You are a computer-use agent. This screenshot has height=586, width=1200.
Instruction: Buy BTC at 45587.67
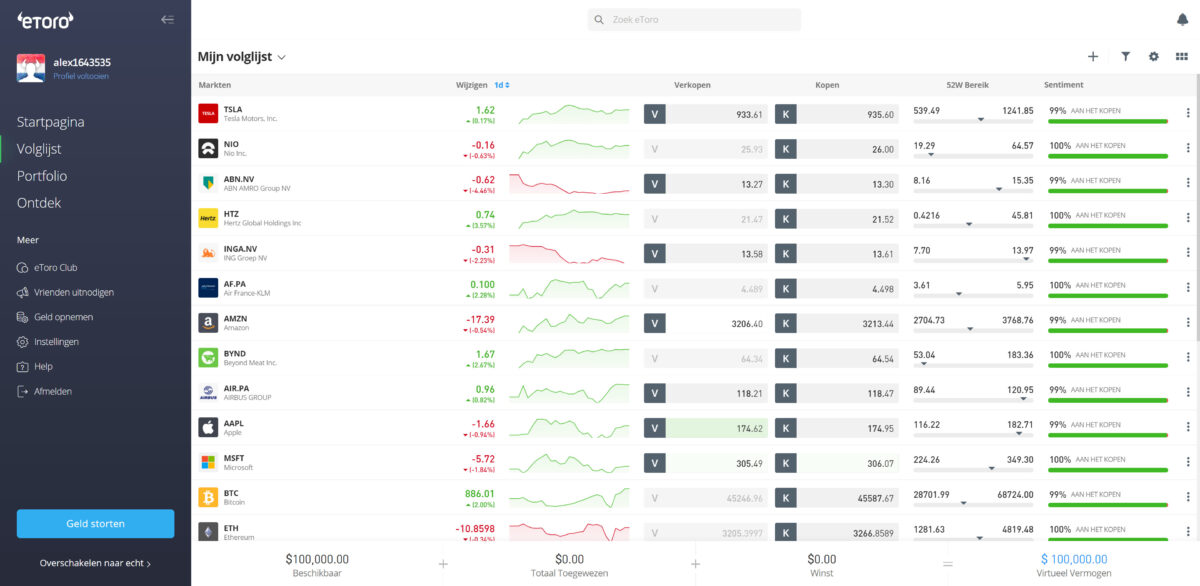pyautogui.click(x=837, y=497)
